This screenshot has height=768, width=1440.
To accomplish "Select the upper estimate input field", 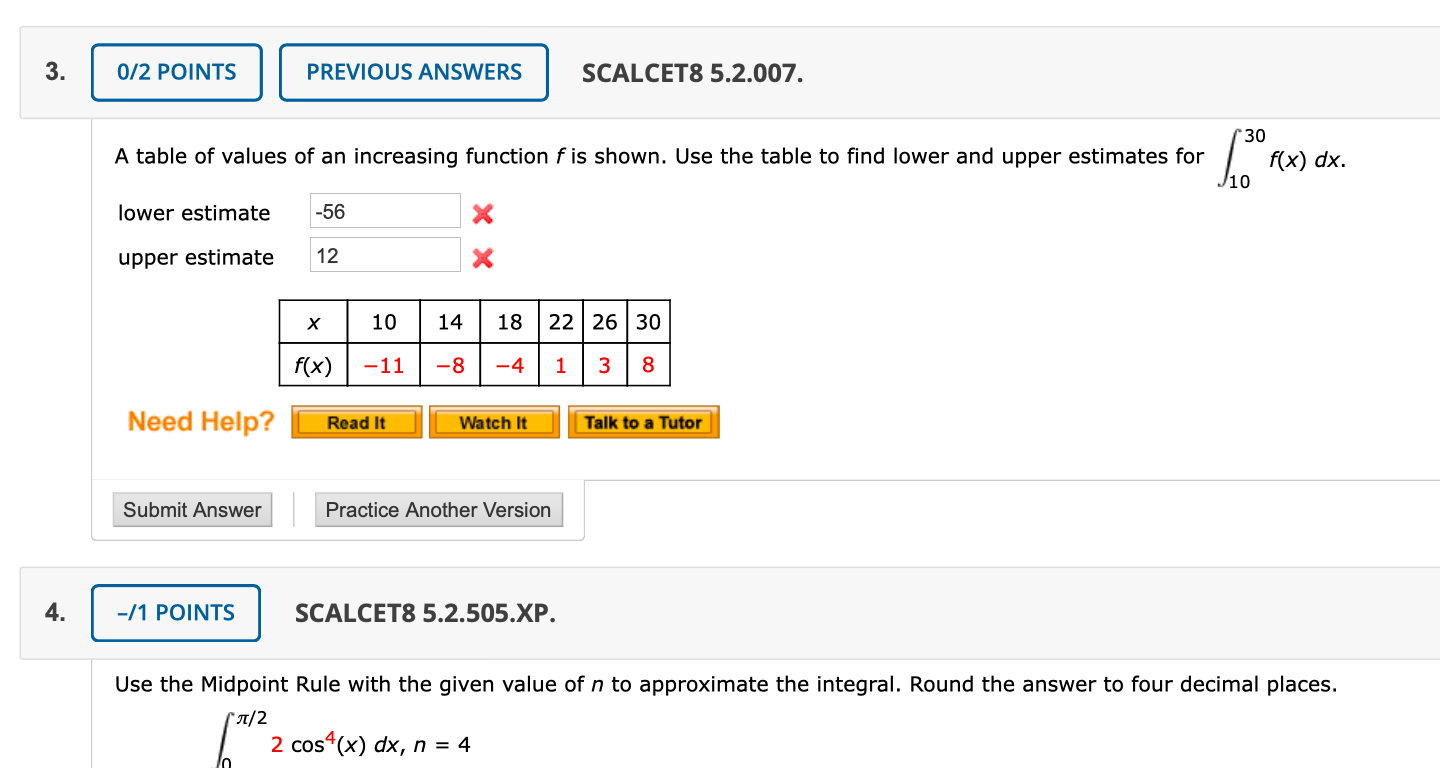I will (x=384, y=254).
